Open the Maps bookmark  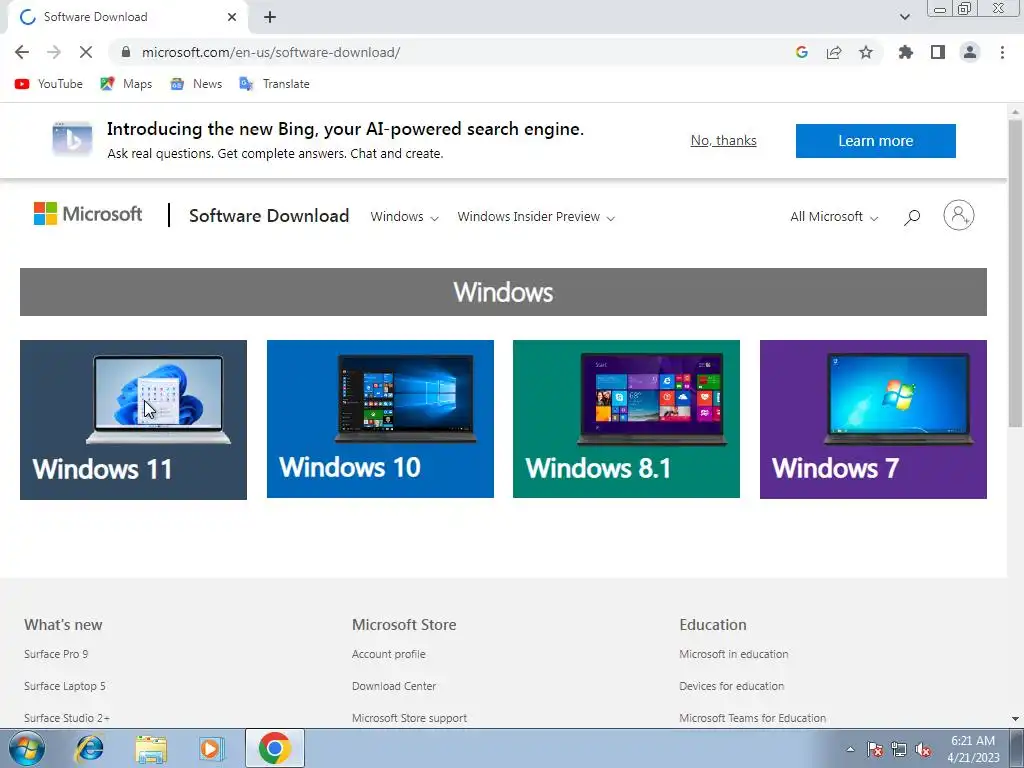click(x=126, y=84)
